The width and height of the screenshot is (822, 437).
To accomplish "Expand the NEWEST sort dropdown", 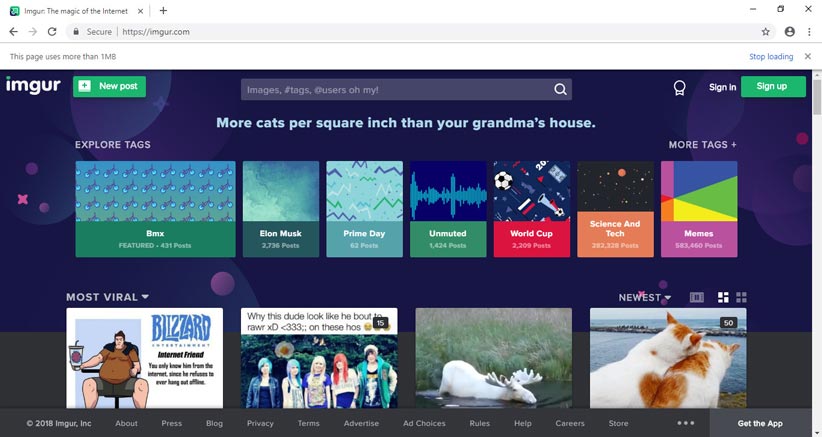I will pyautogui.click(x=645, y=297).
